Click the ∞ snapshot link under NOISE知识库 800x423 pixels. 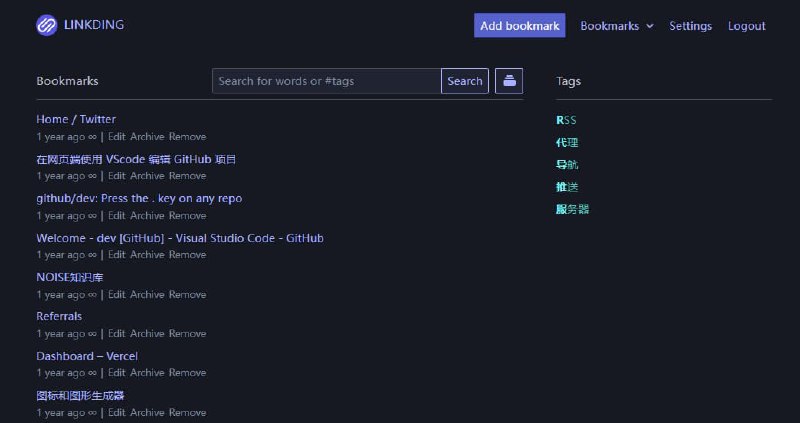(x=92, y=295)
